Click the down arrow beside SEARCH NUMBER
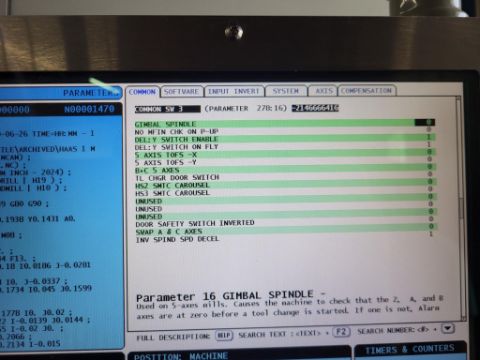 point(448,328)
